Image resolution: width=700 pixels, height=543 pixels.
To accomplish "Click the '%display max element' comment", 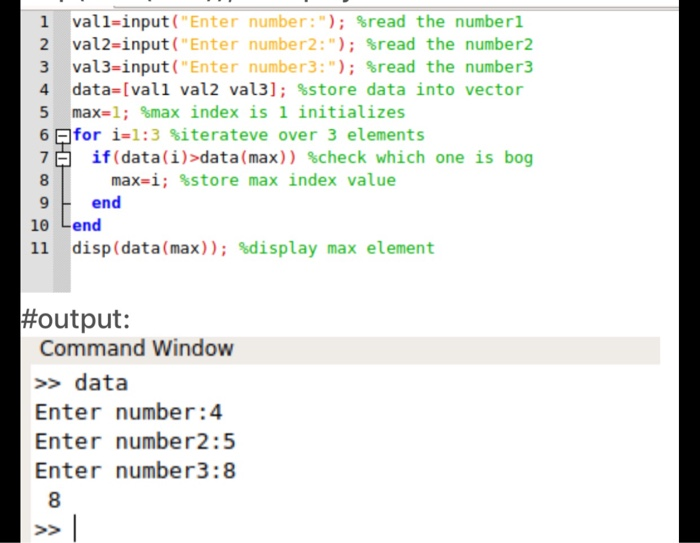I will (x=337, y=248).
